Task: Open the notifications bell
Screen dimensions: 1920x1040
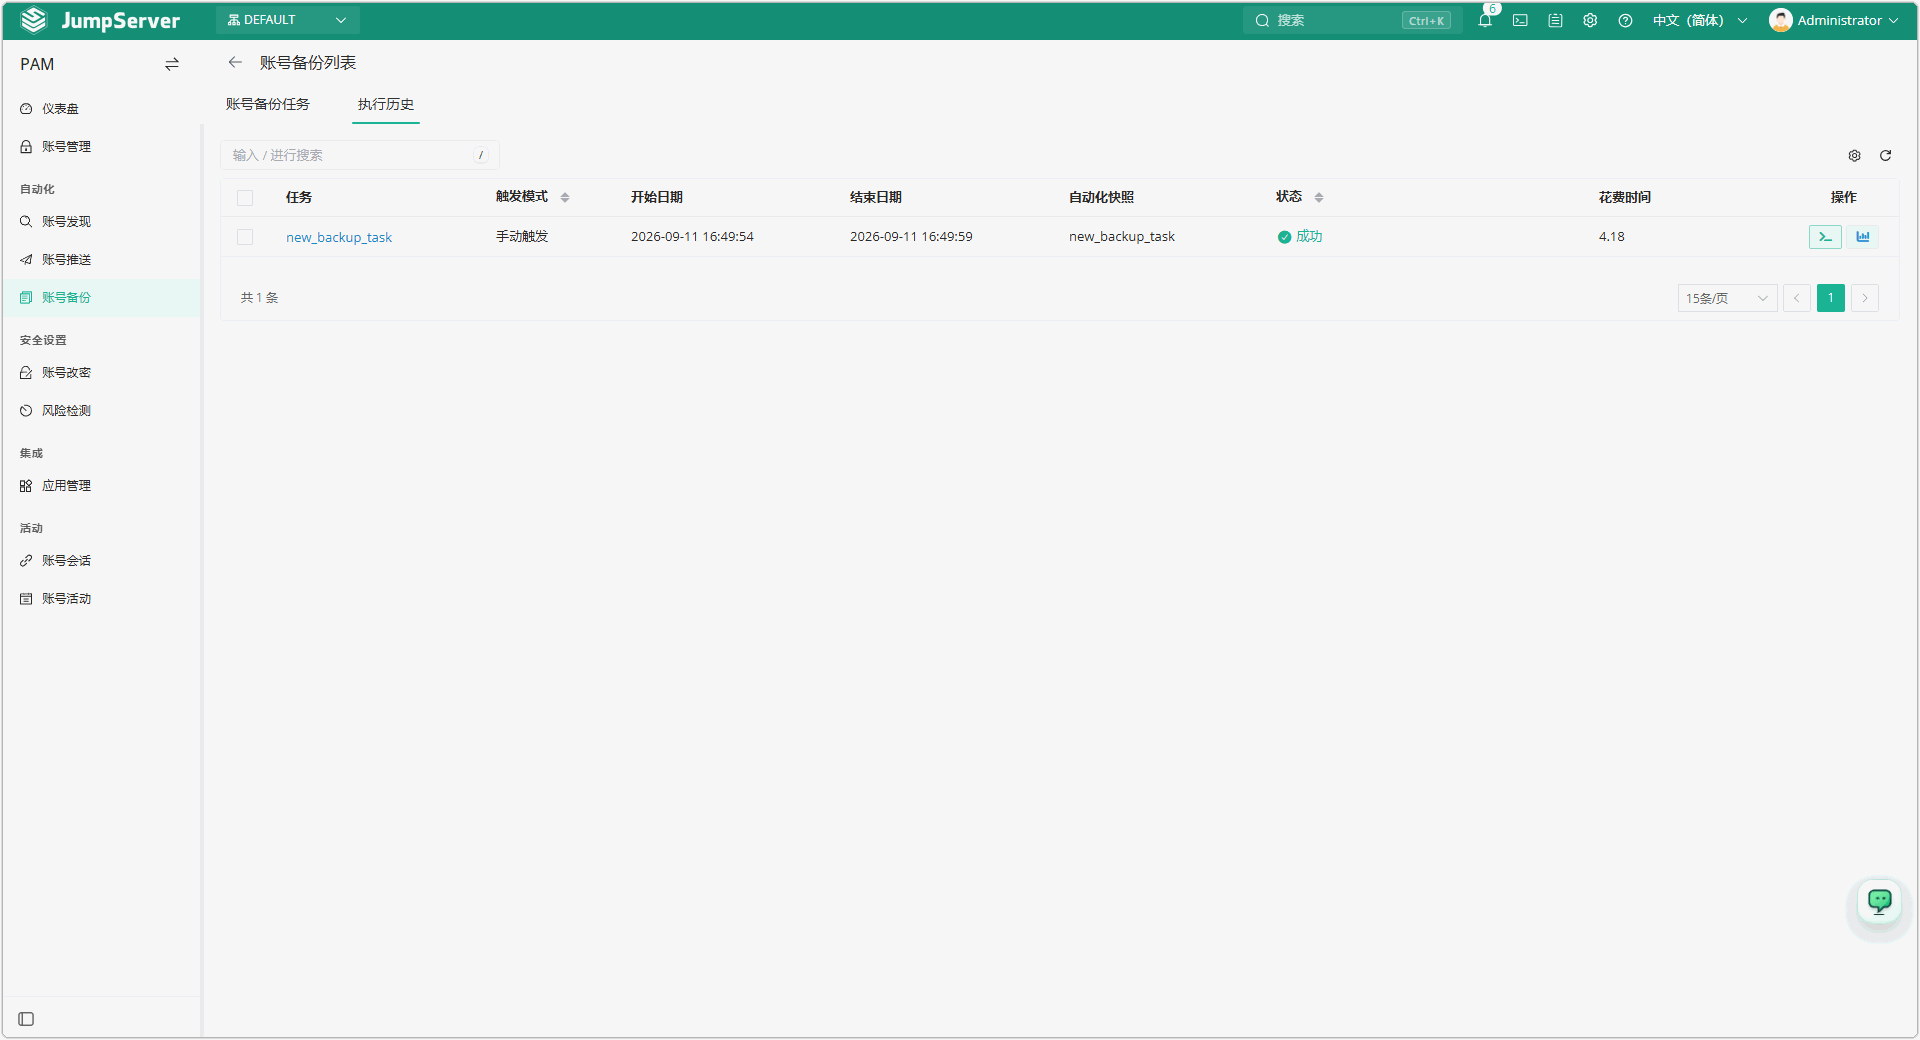Action: (x=1485, y=20)
